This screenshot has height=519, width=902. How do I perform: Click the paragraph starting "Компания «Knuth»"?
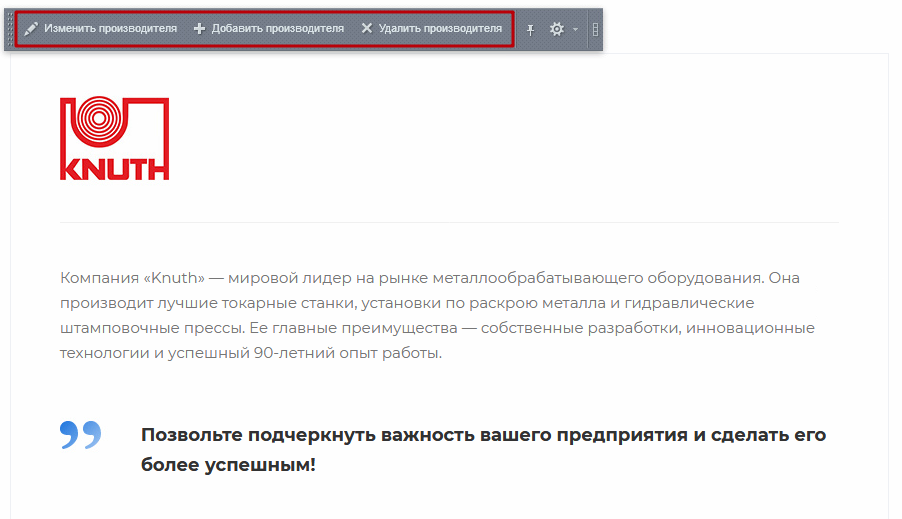tap(437, 315)
